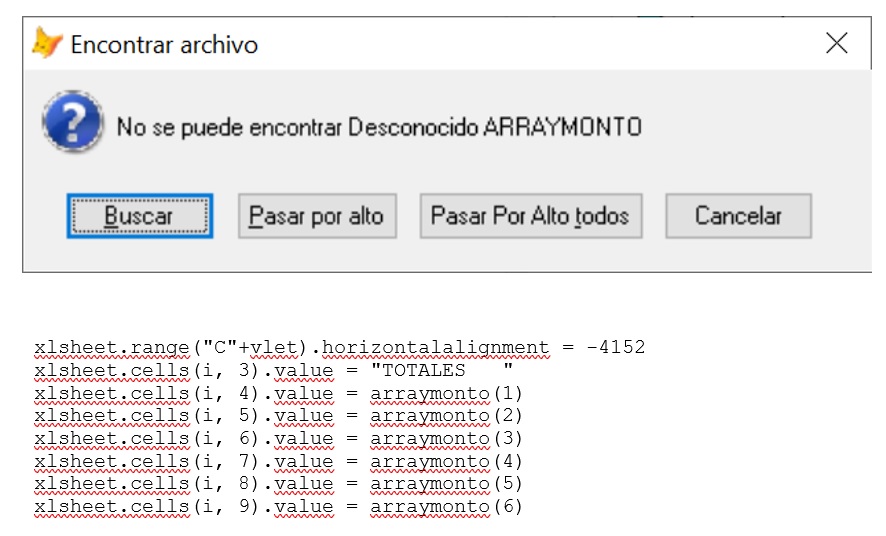This screenshot has height=536, width=886.
Task: Click arraymonto(3) in the code
Action: [446, 439]
